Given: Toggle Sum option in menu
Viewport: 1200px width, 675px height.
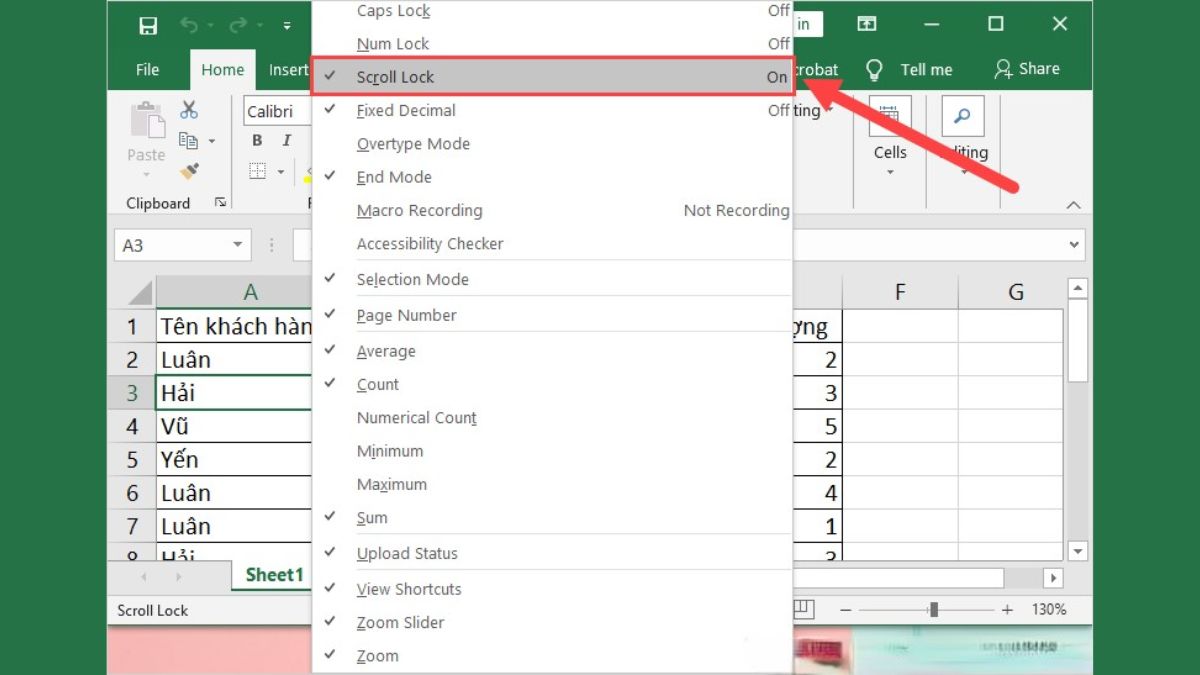Looking at the screenshot, I should pyautogui.click(x=552, y=518).
